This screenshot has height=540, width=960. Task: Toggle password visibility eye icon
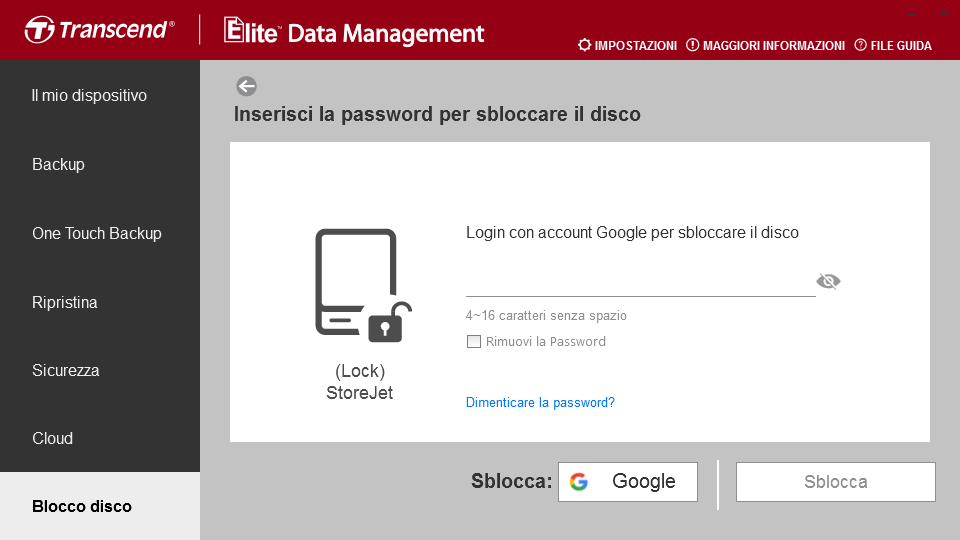point(828,281)
